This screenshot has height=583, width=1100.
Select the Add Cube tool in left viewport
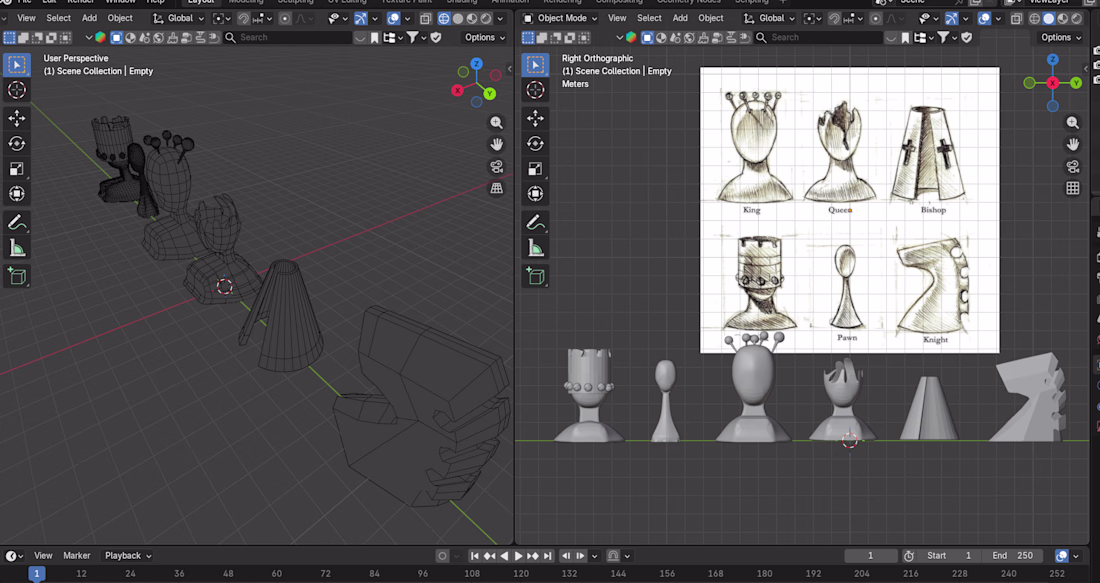(17, 276)
